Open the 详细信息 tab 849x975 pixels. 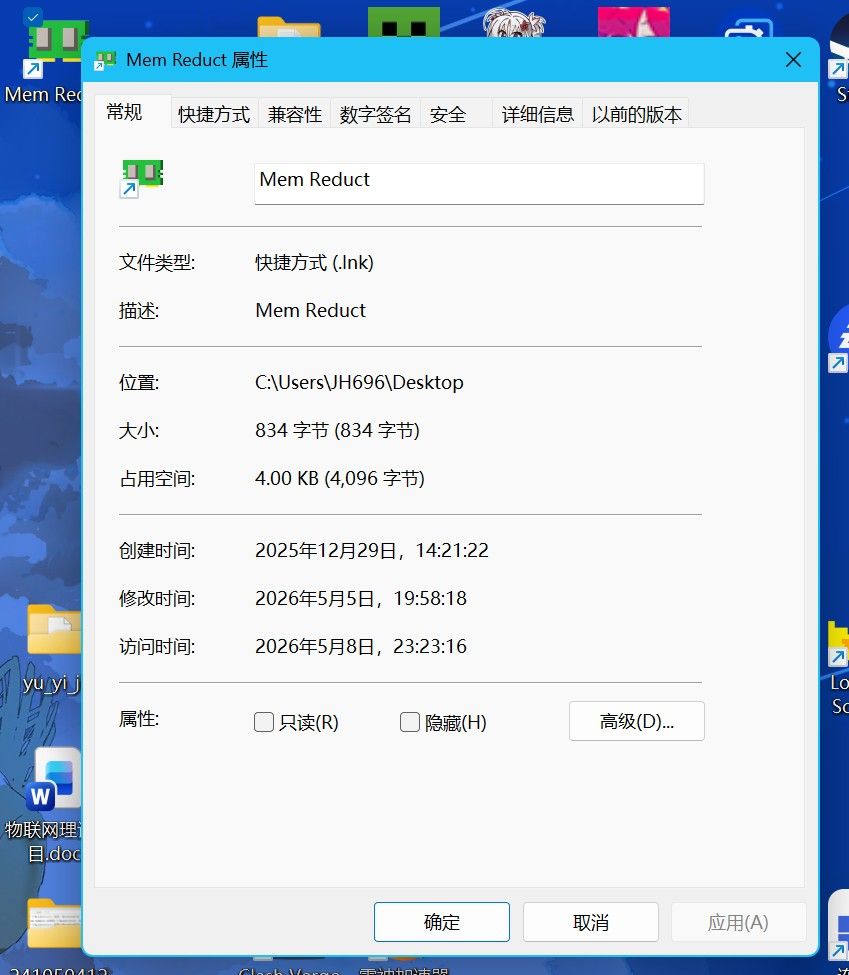click(537, 114)
